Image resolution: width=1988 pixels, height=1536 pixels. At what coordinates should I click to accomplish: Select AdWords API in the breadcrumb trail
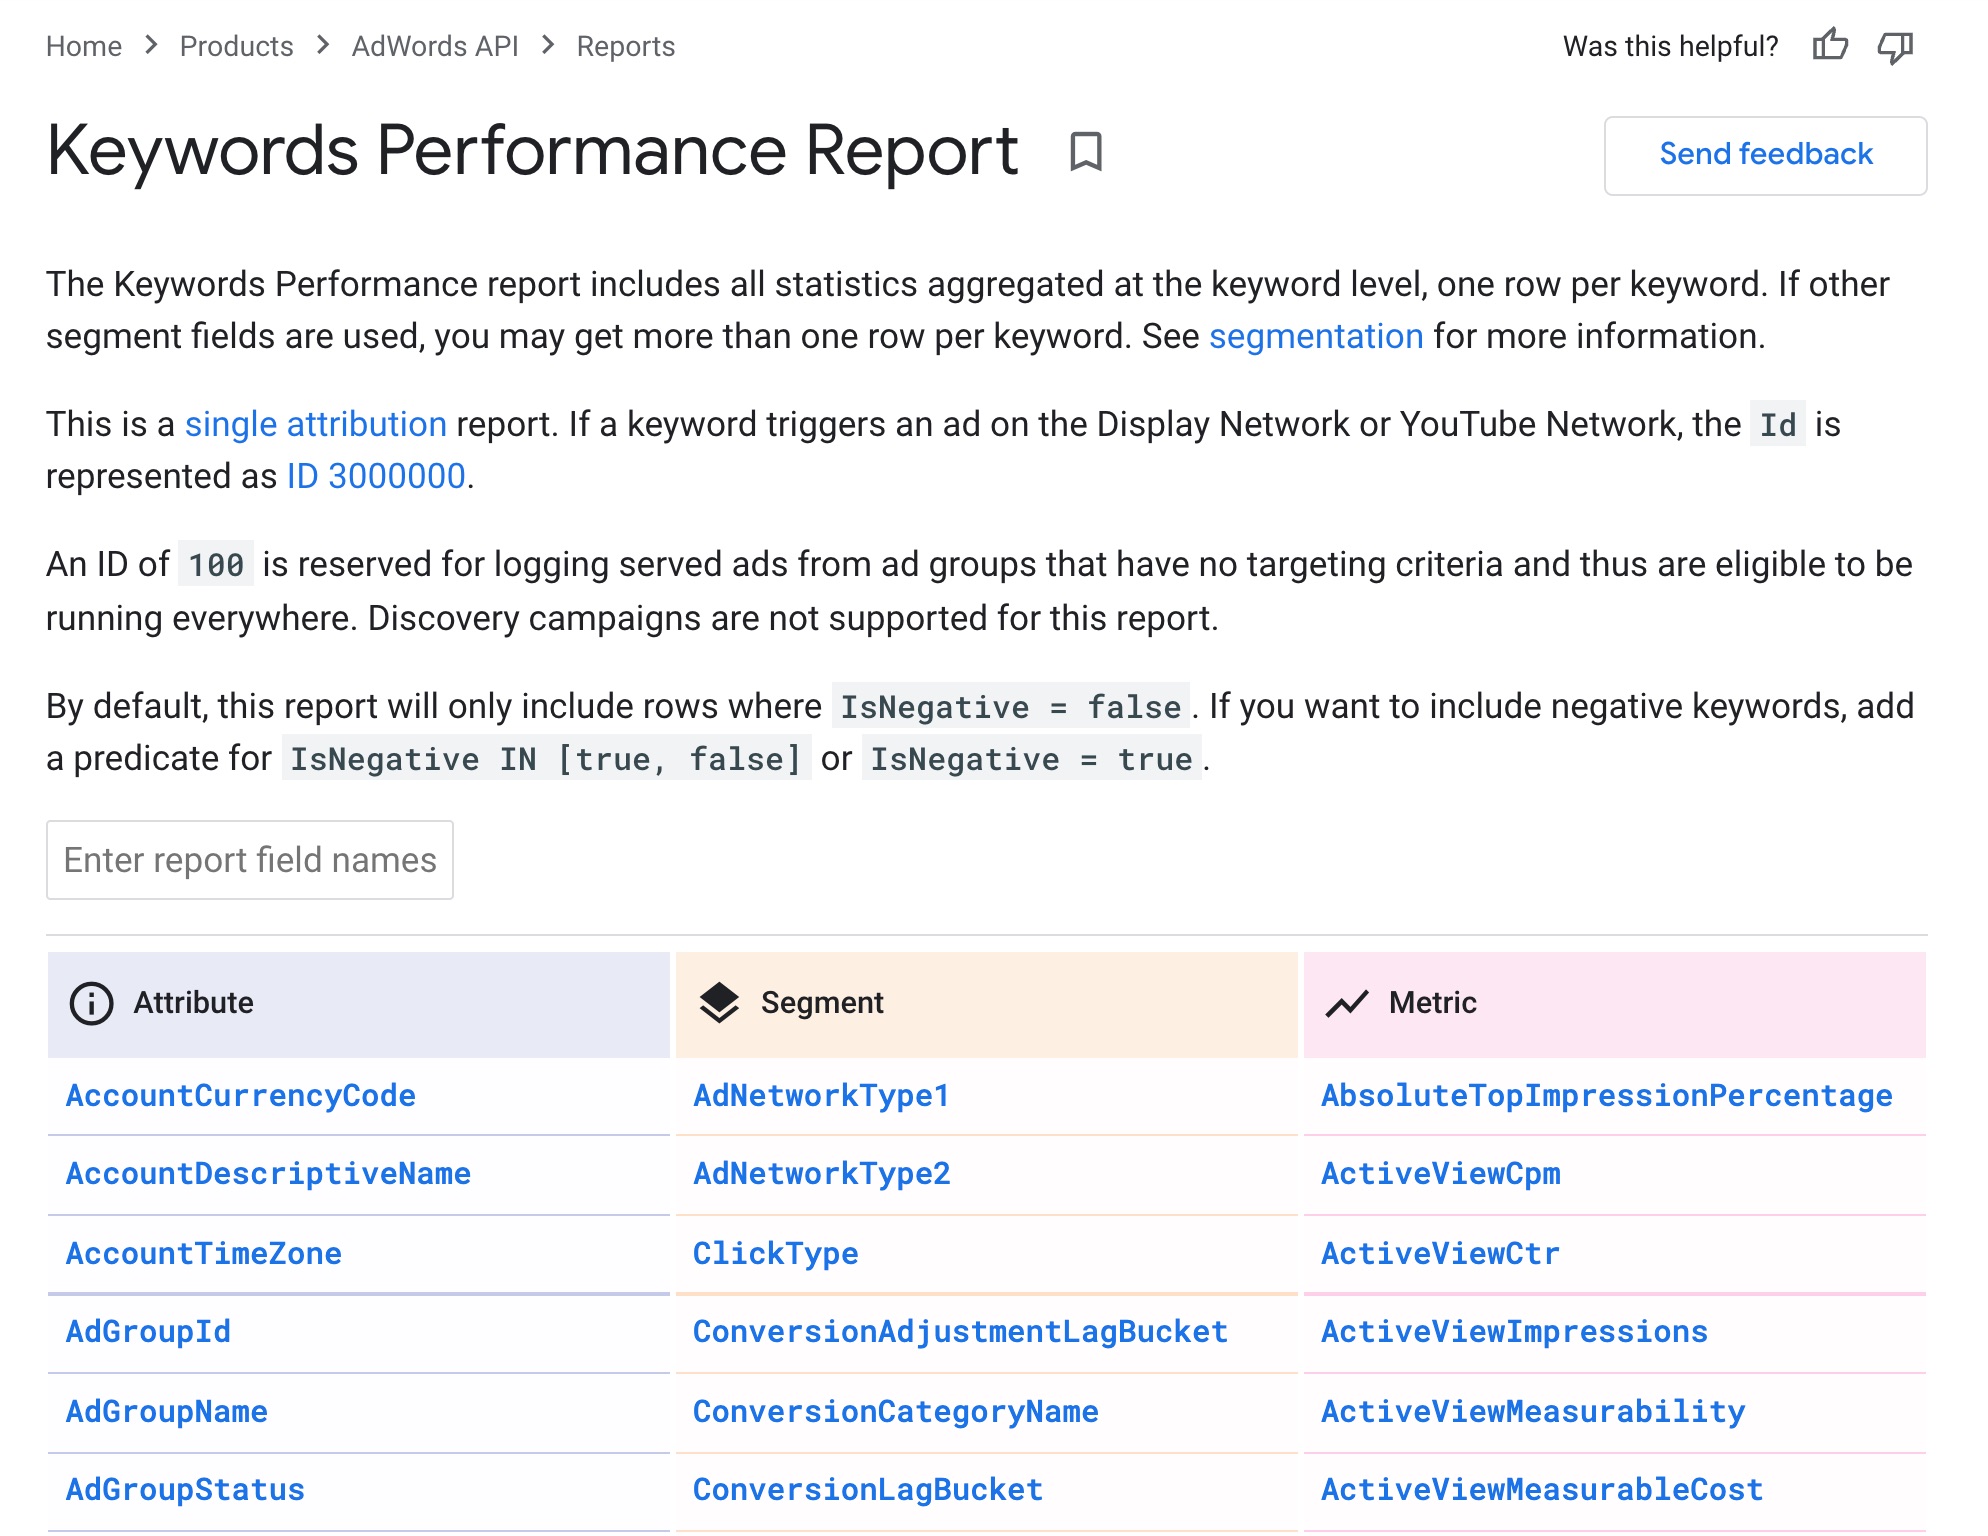(434, 46)
